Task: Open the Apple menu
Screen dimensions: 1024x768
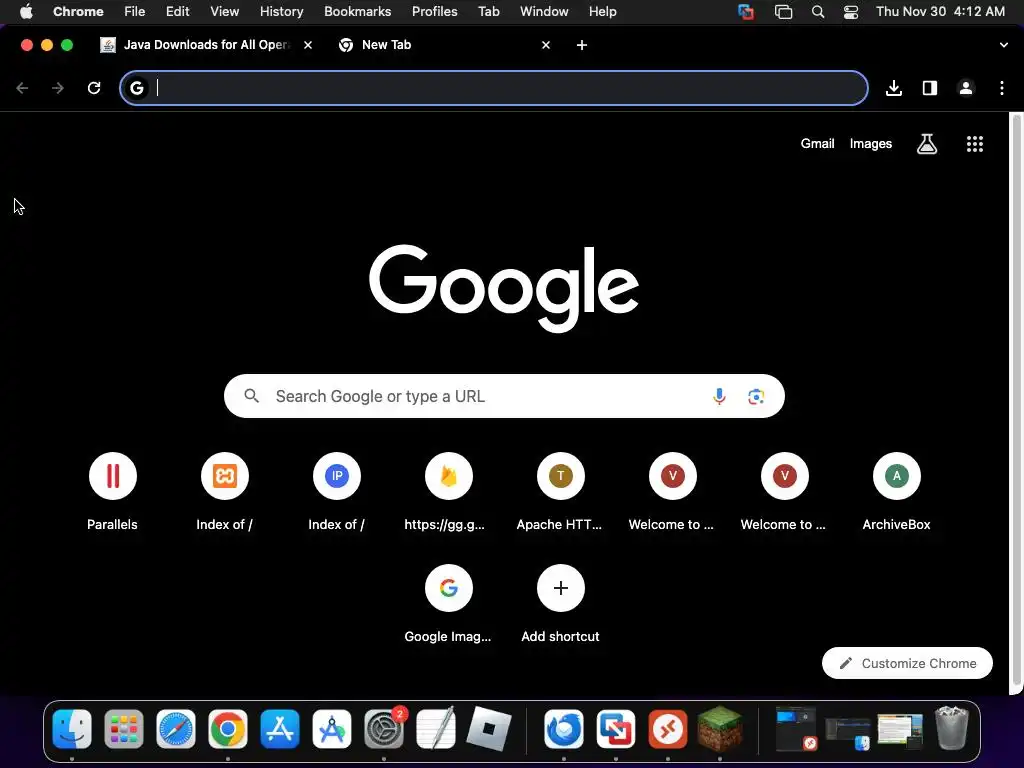Action: click(x=26, y=12)
